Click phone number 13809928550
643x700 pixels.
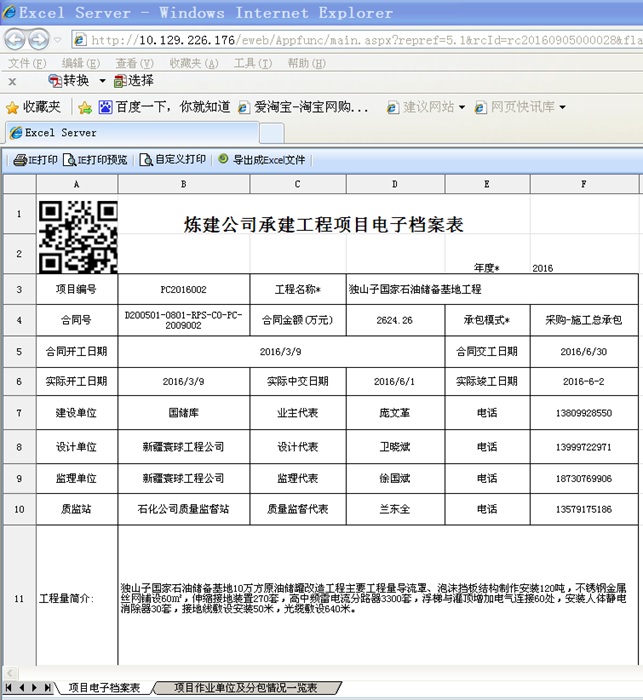(584, 413)
